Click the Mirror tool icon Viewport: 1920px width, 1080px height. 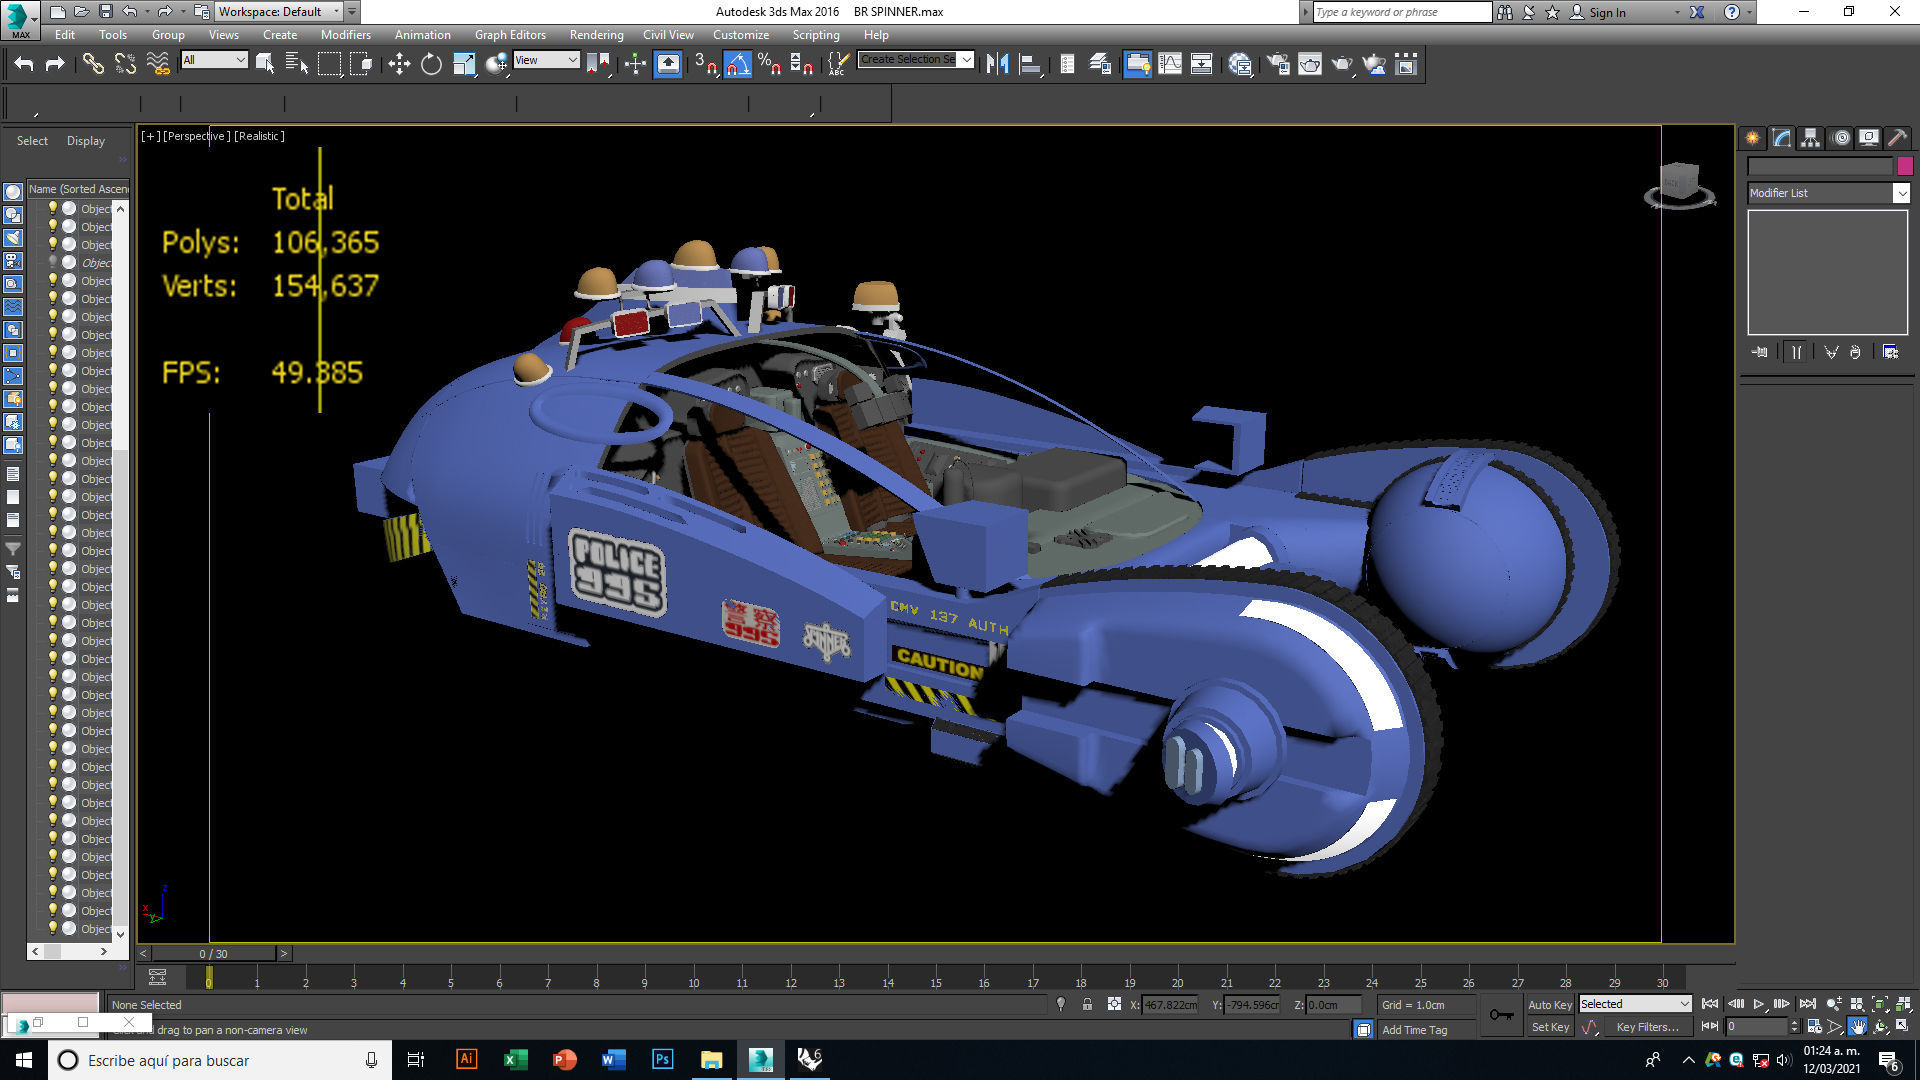[x=997, y=64]
